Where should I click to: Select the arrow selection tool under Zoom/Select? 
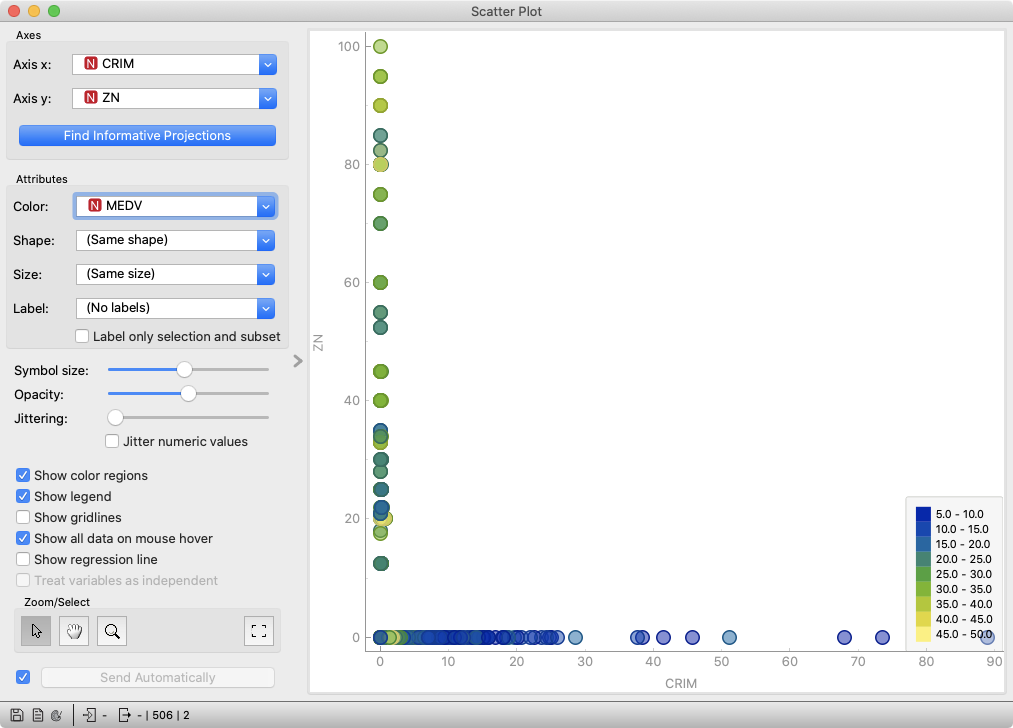[34, 631]
